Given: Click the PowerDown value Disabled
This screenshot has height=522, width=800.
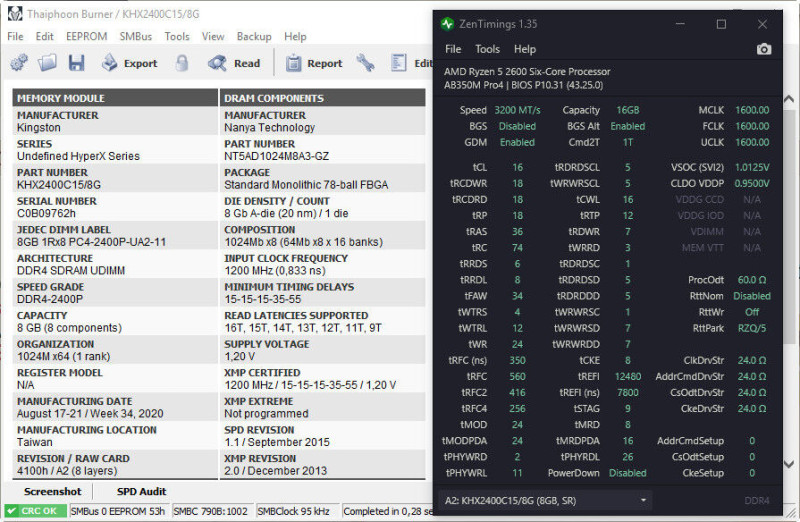Looking at the screenshot, I should tap(628, 473).
